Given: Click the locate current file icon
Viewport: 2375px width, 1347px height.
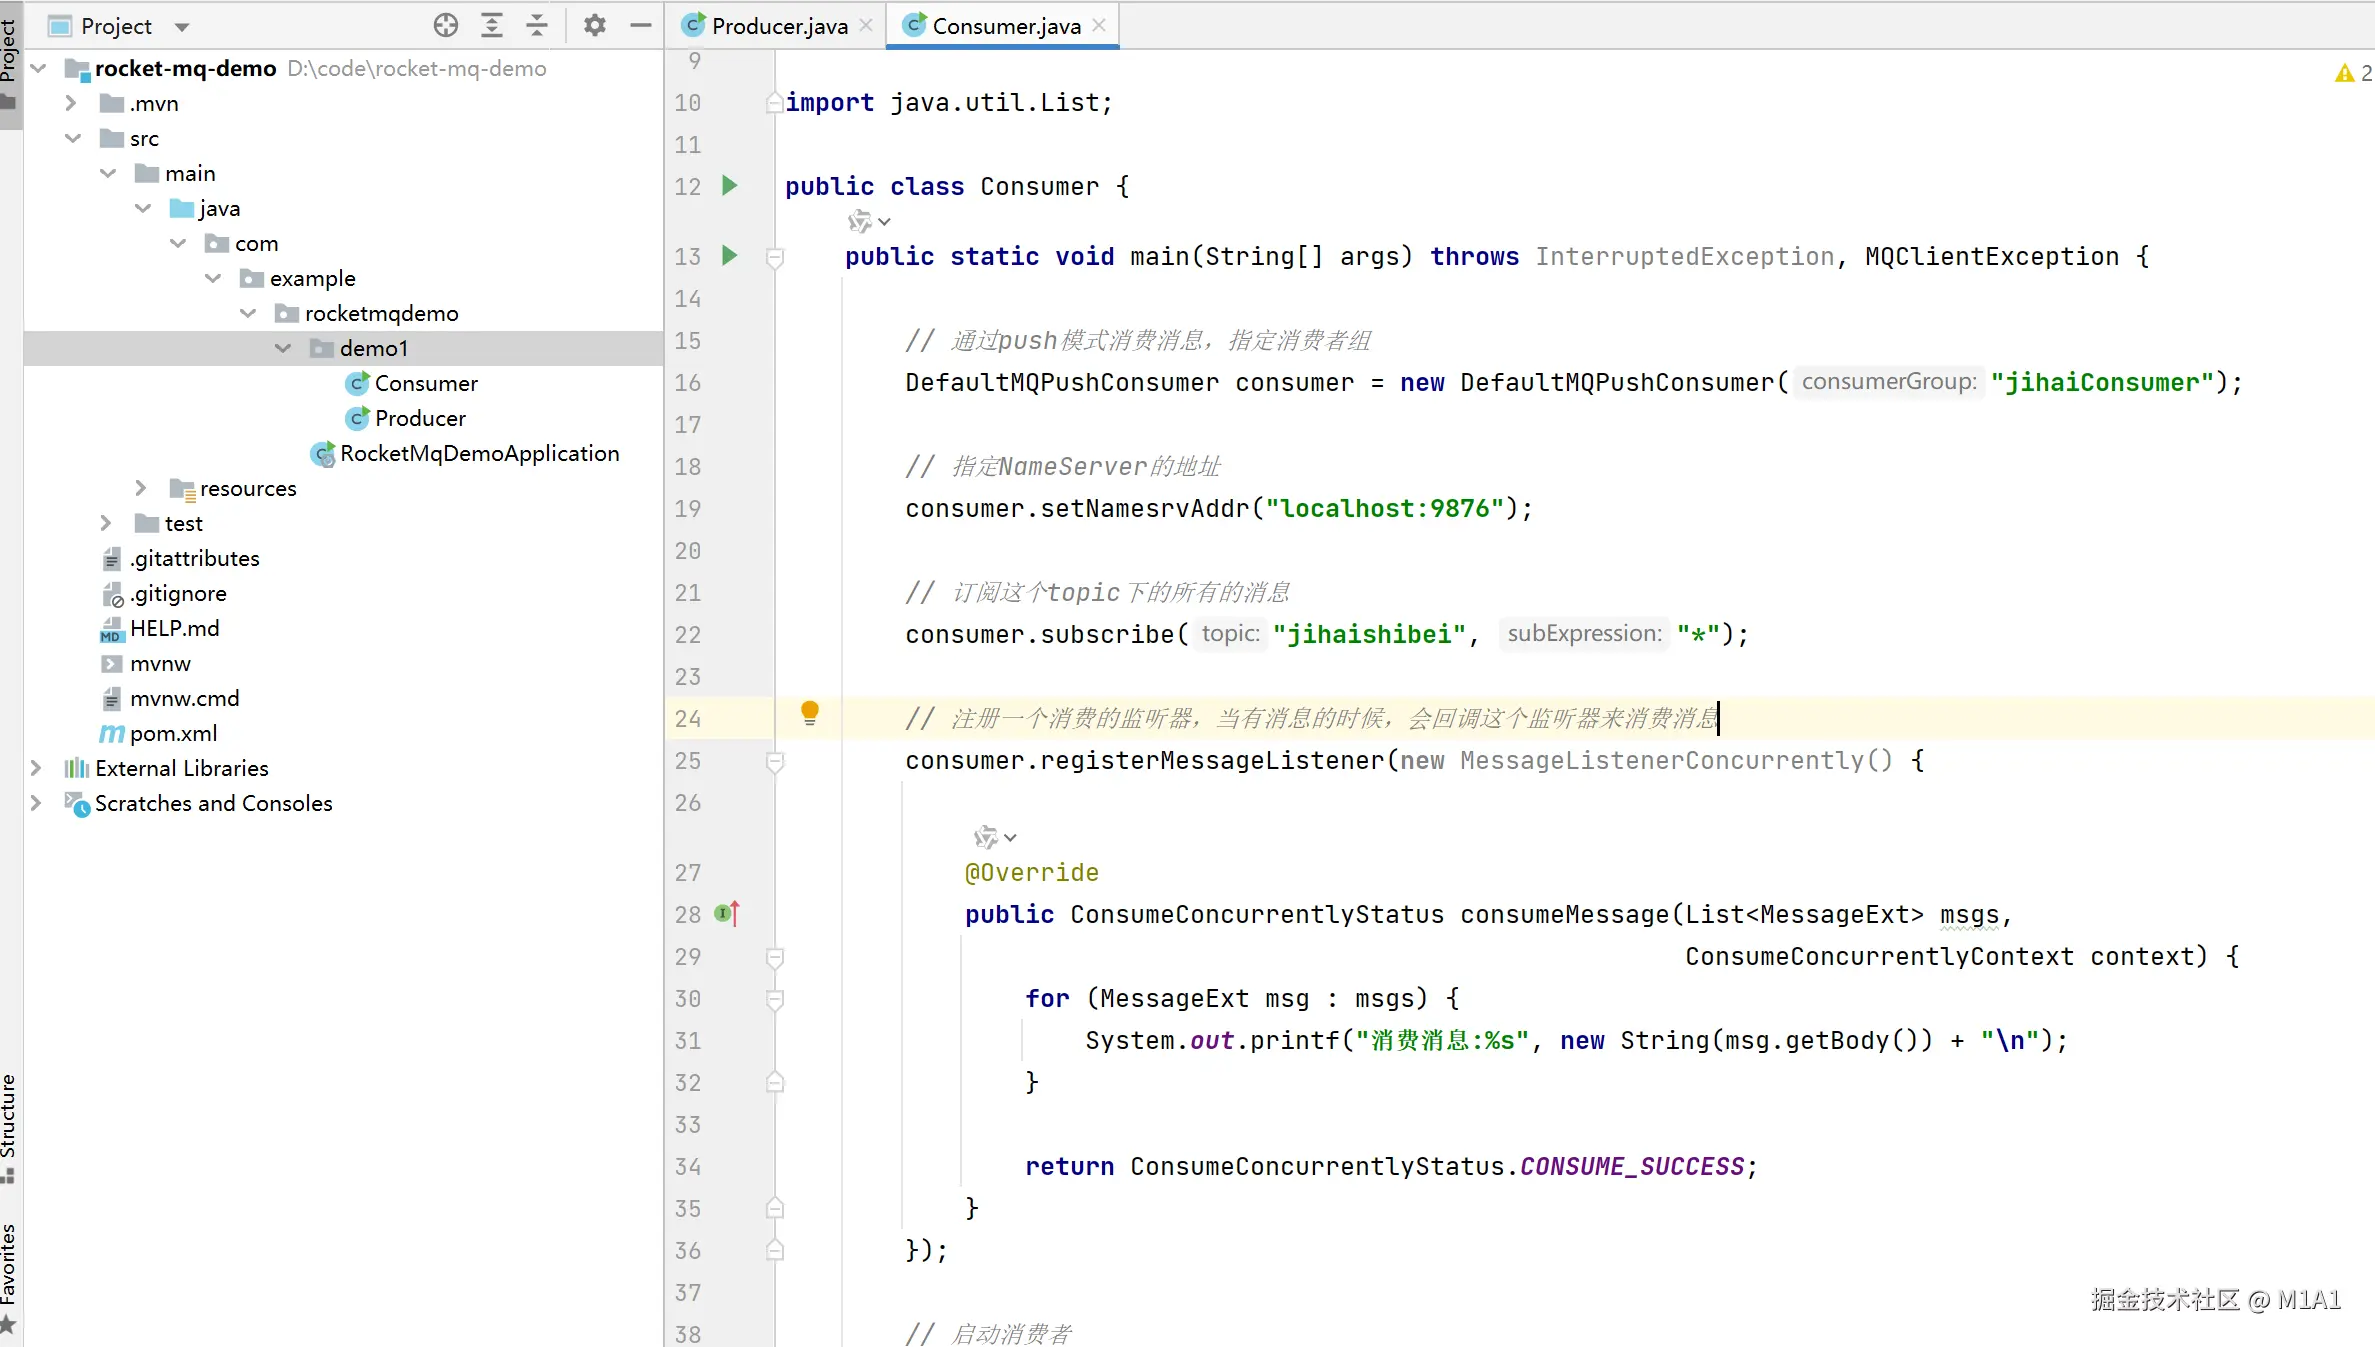Looking at the screenshot, I should coord(446,25).
